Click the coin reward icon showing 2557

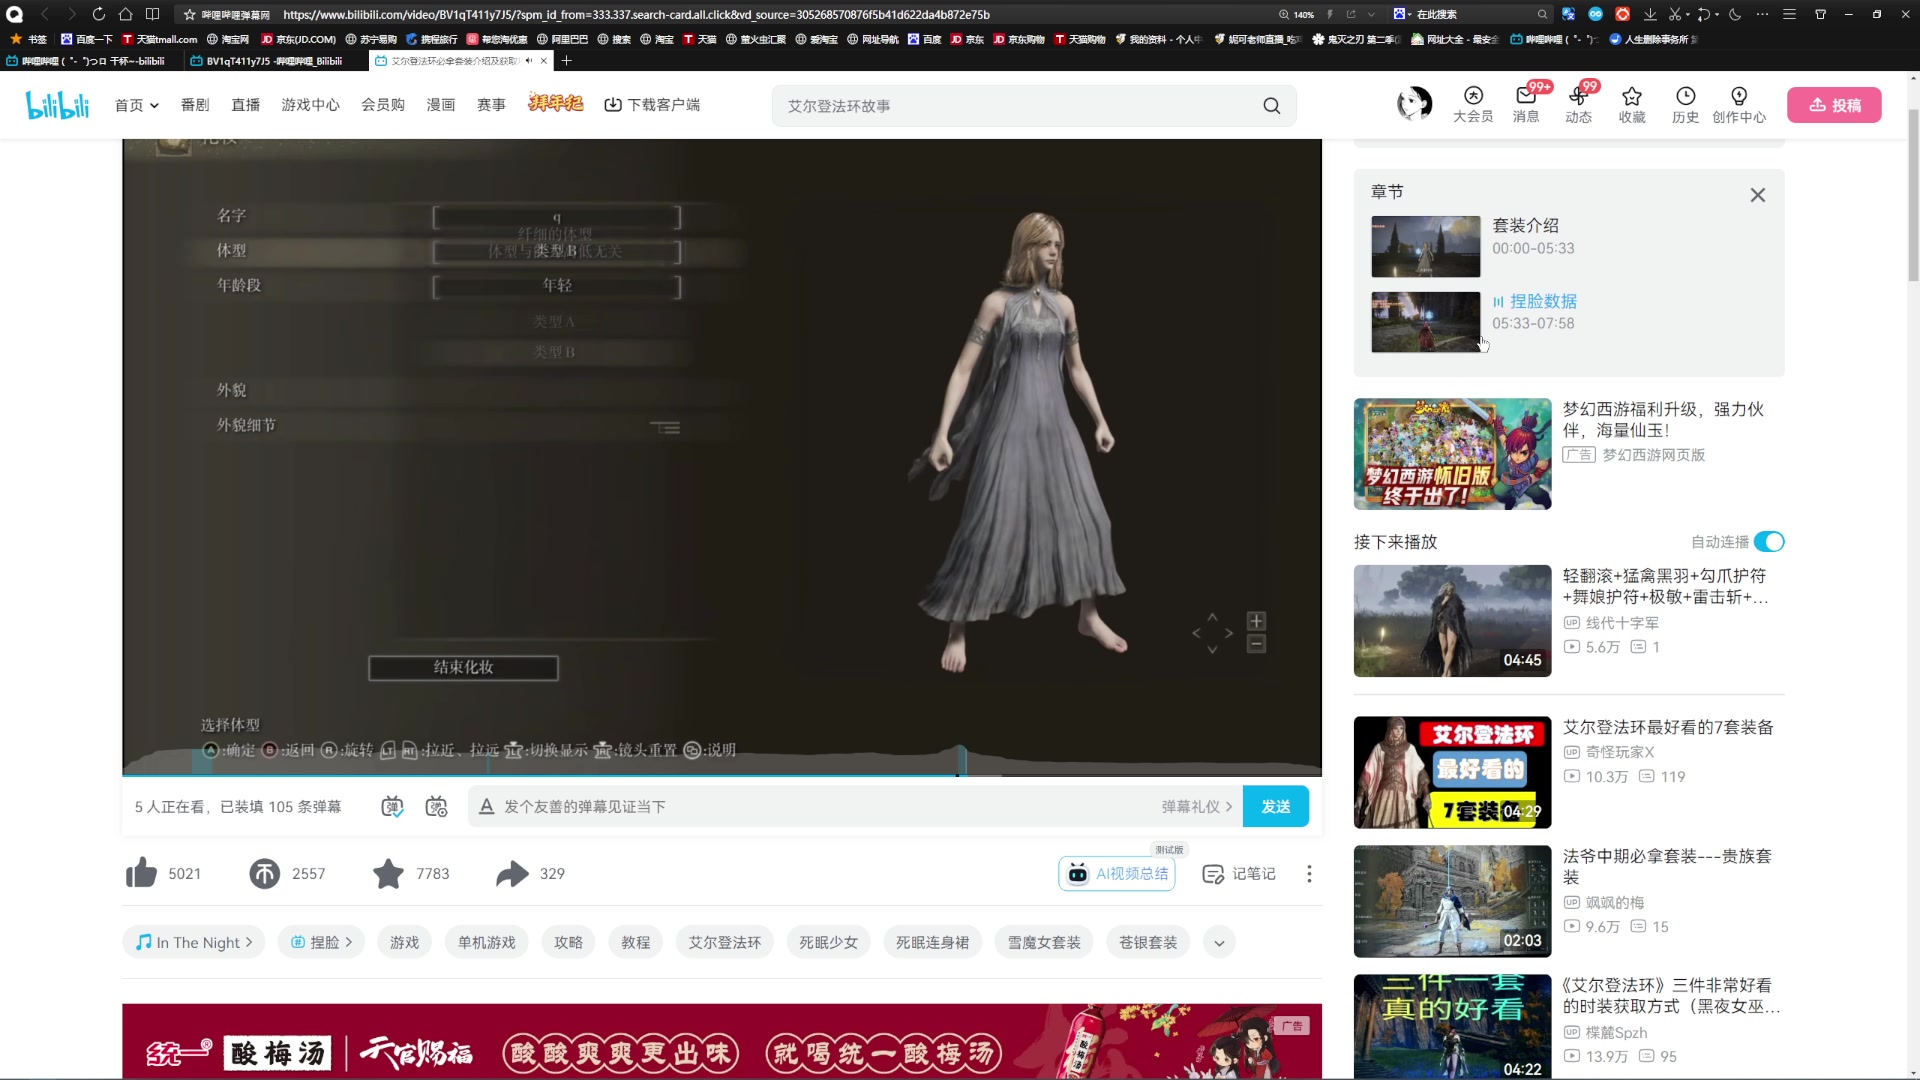[264, 873]
